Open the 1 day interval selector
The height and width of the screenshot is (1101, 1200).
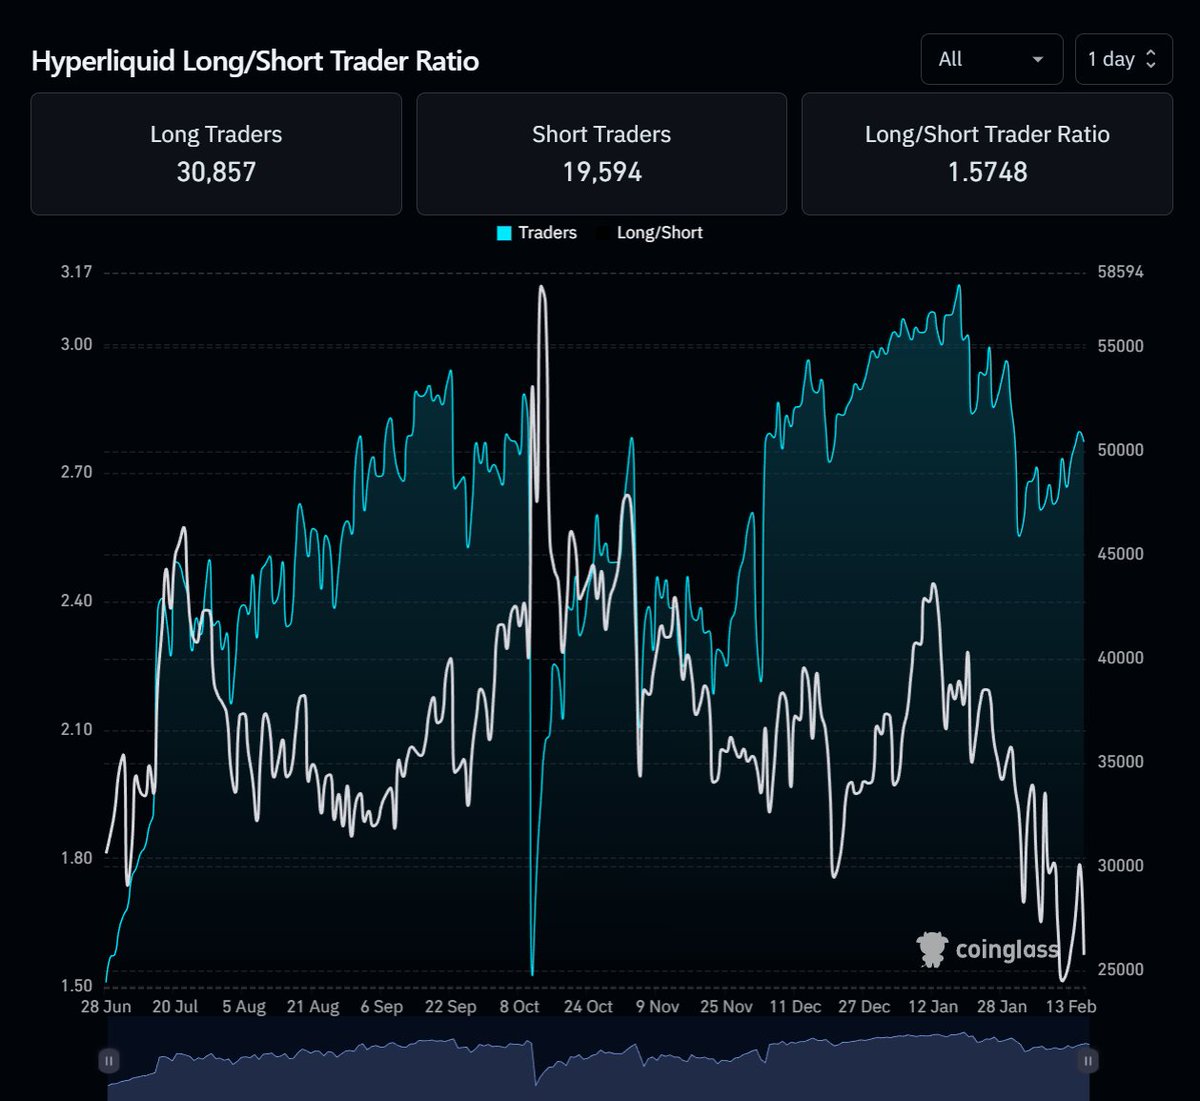[1123, 59]
